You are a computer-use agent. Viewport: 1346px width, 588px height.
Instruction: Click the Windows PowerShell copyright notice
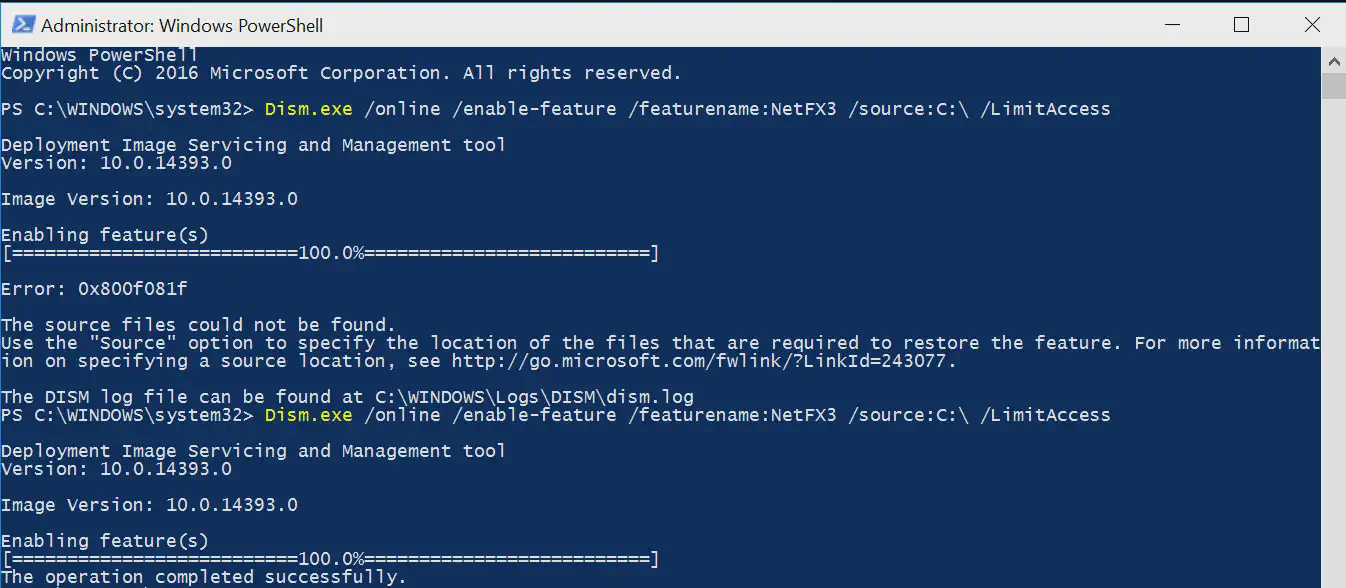click(340, 72)
